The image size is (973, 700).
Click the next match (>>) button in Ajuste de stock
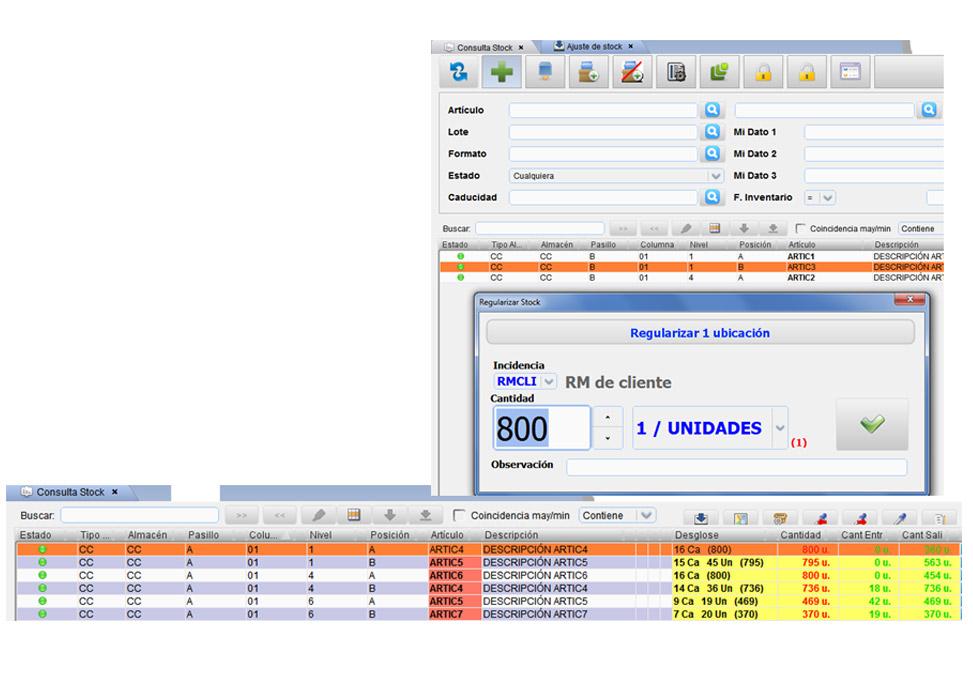[x=623, y=228]
